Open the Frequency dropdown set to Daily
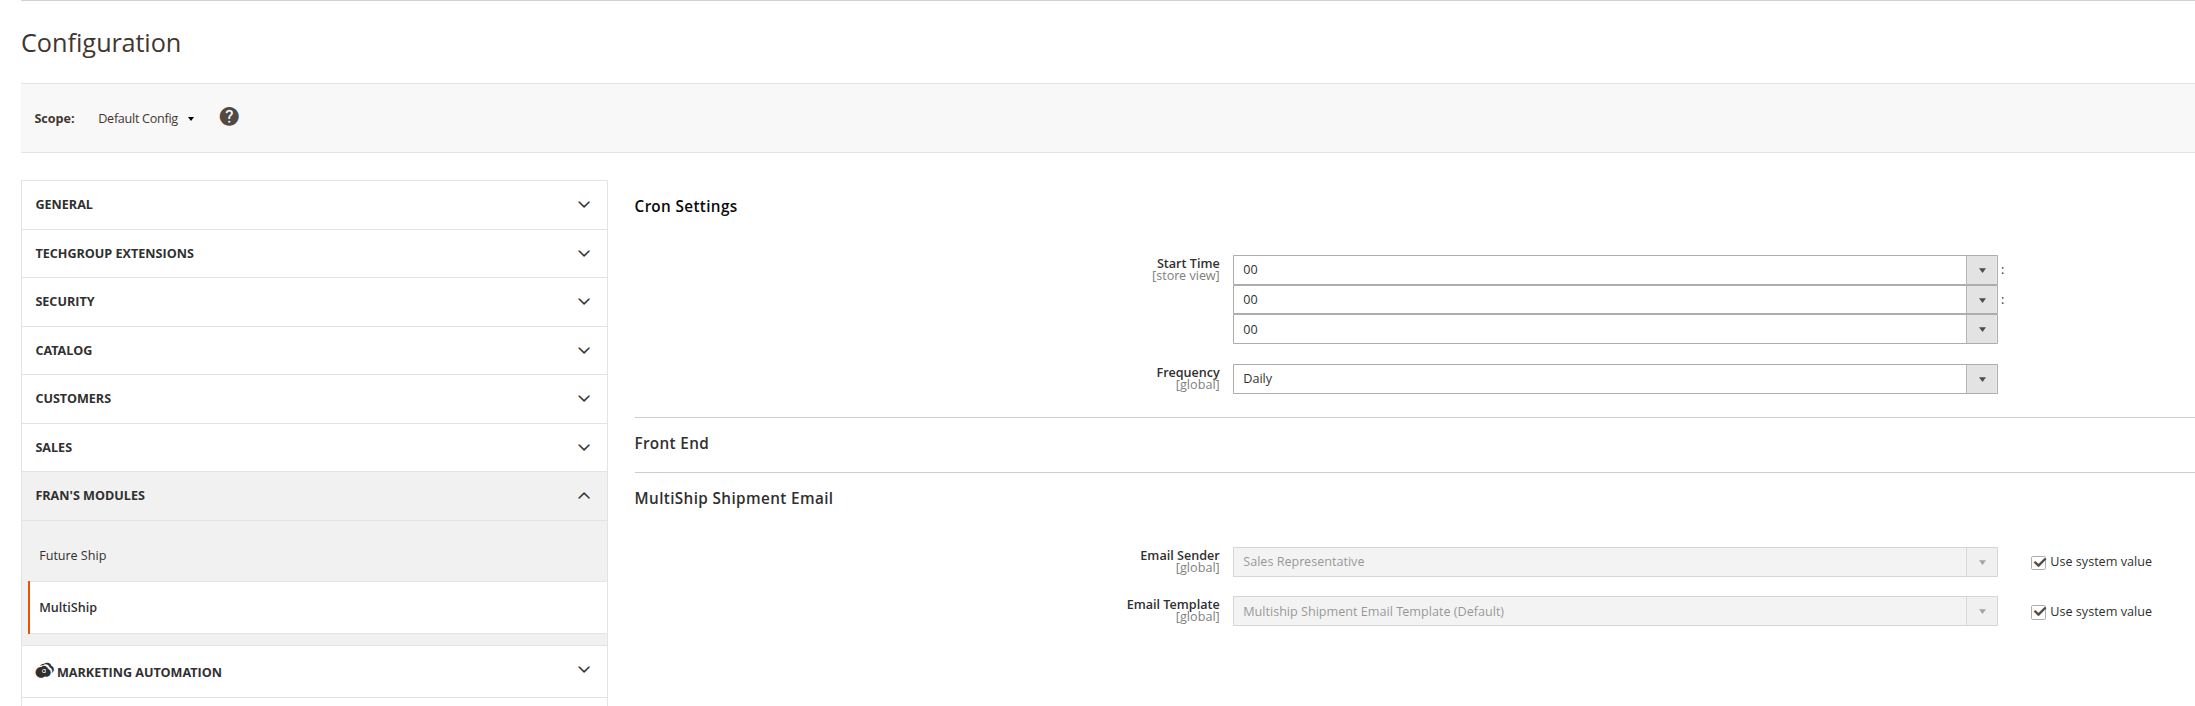 pyautogui.click(x=1614, y=379)
